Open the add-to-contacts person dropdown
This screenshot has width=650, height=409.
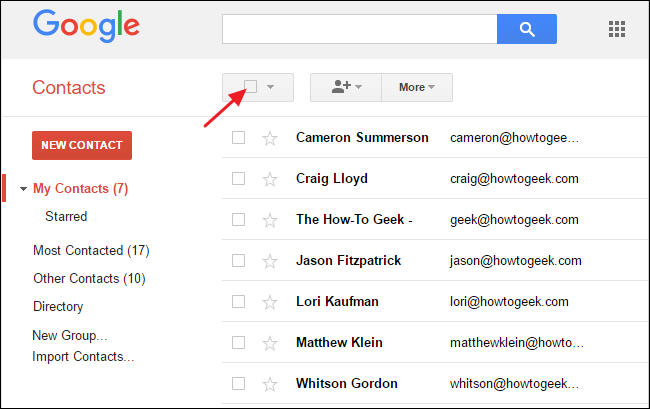pyautogui.click(x=345, y=88)
